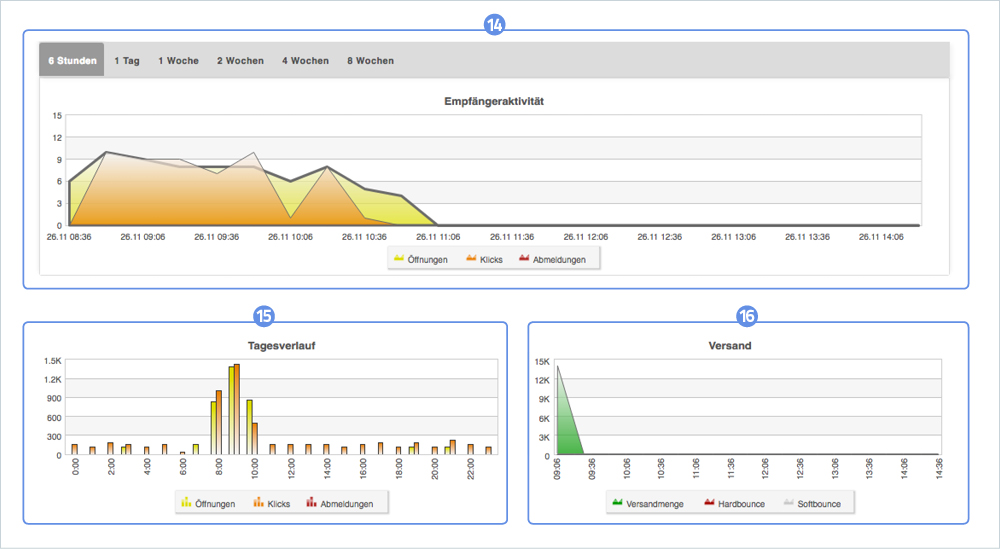Toggle Öffnungen series in Empfängeraktivität legend
This screenshot has width=1000, height=549.
pyautogui.click(x=421, y=260)
